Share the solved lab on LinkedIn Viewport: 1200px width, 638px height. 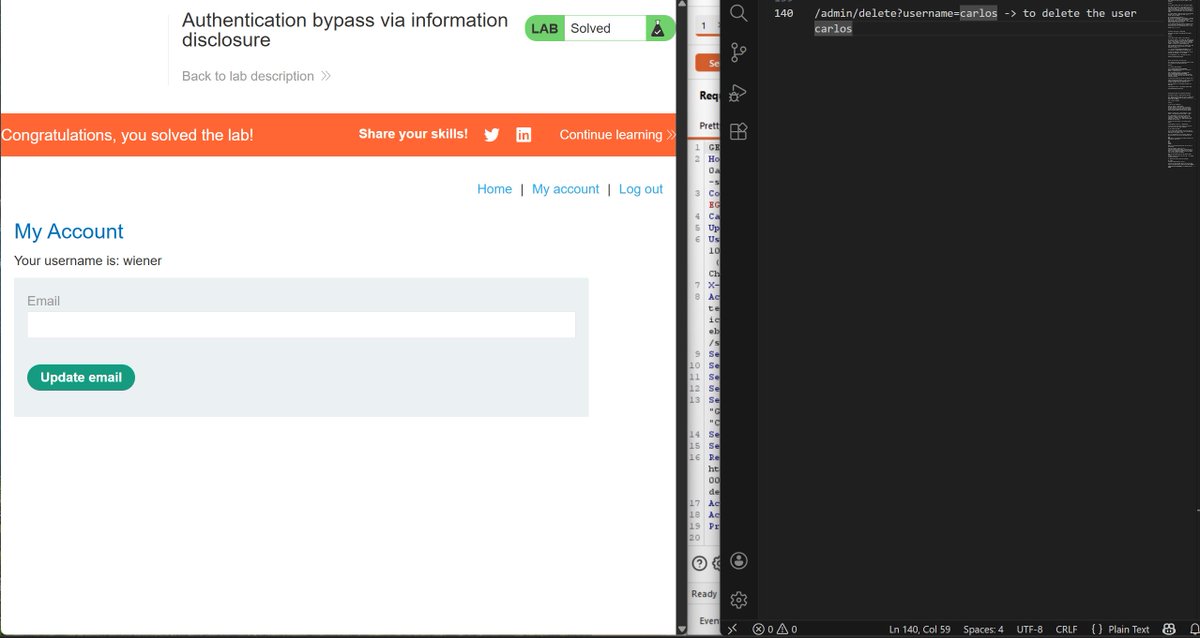[524, 135]
